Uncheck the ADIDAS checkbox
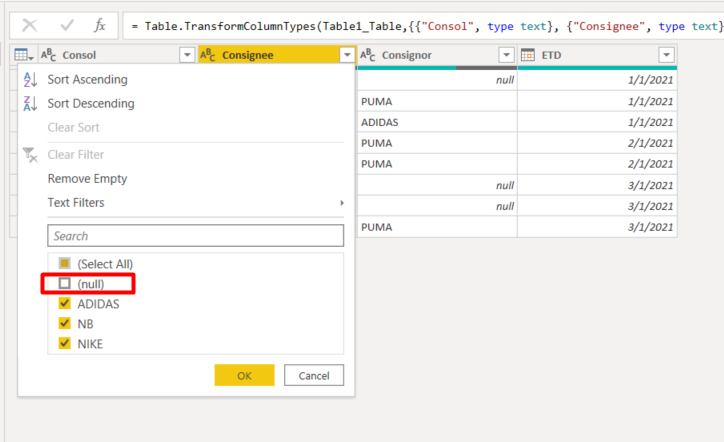The image size is (724, 442). pyautogui.click(x=65, y=303)
